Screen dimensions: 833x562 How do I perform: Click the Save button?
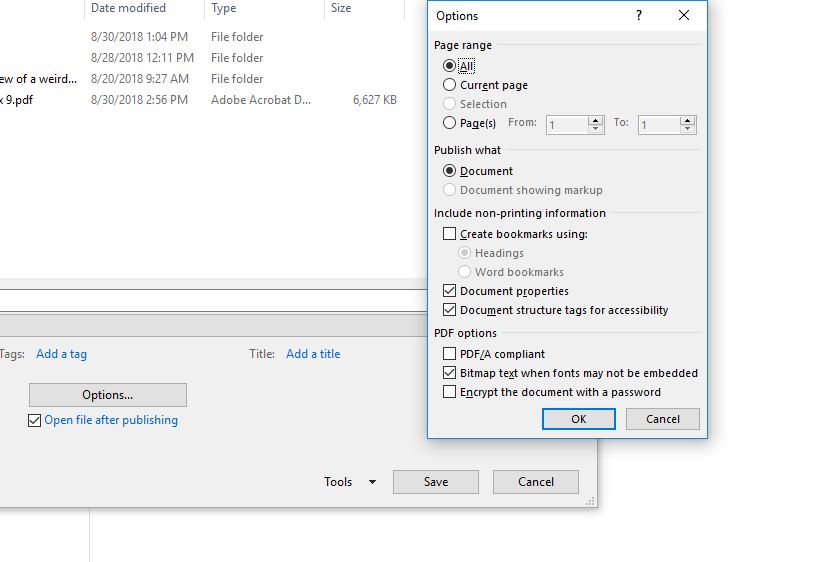pos(436,482)
